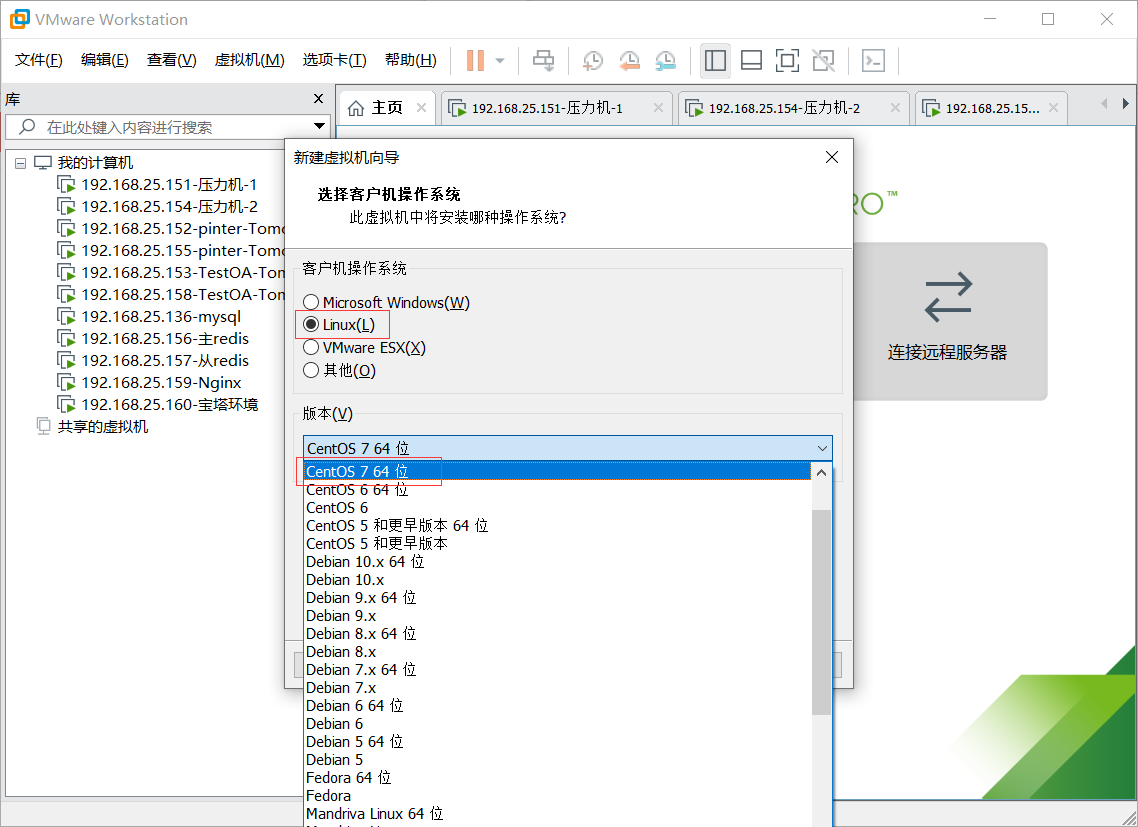Close the 新建虚拟机向导 dialog
1138x827 pixels.
(832, 158)
